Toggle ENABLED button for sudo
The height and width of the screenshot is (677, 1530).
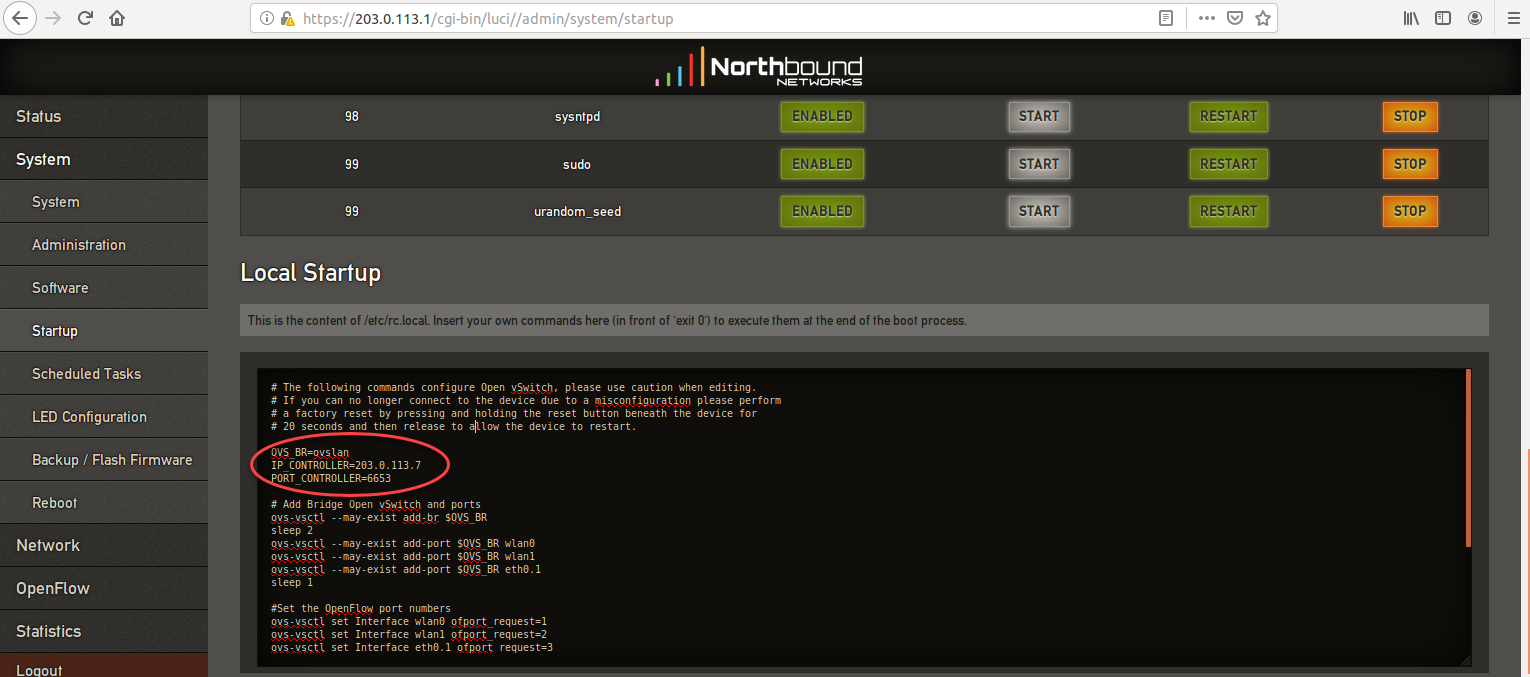point(822,164)
